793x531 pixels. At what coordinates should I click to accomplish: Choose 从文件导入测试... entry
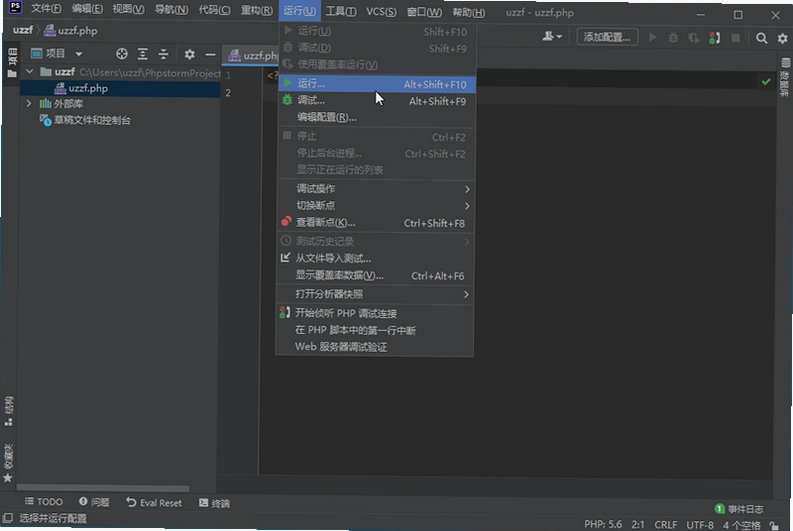click(x=375, y=258)
